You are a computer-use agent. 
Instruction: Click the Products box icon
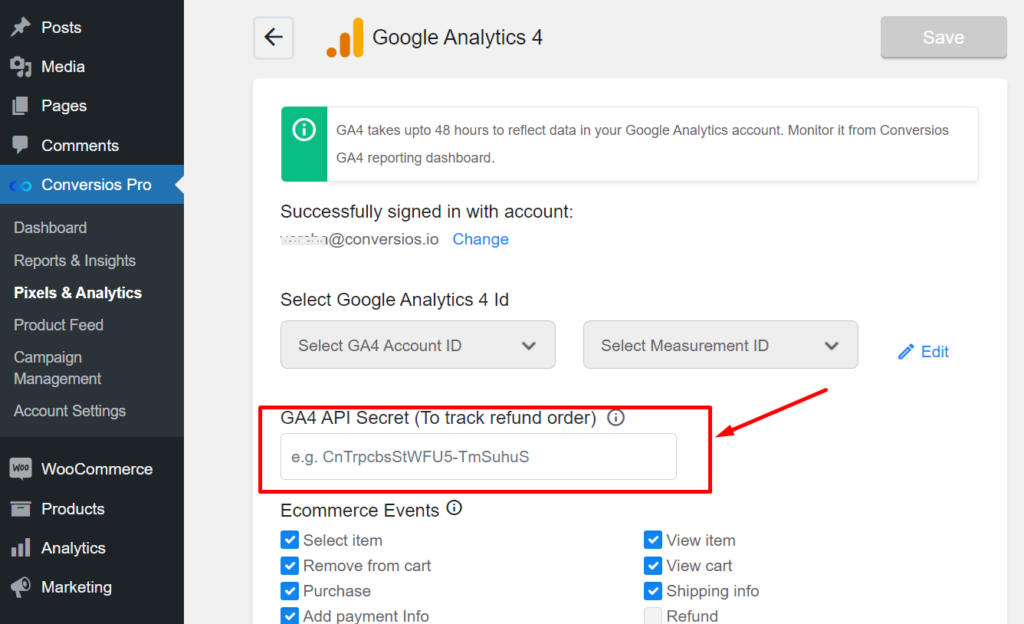pos(21,508)
